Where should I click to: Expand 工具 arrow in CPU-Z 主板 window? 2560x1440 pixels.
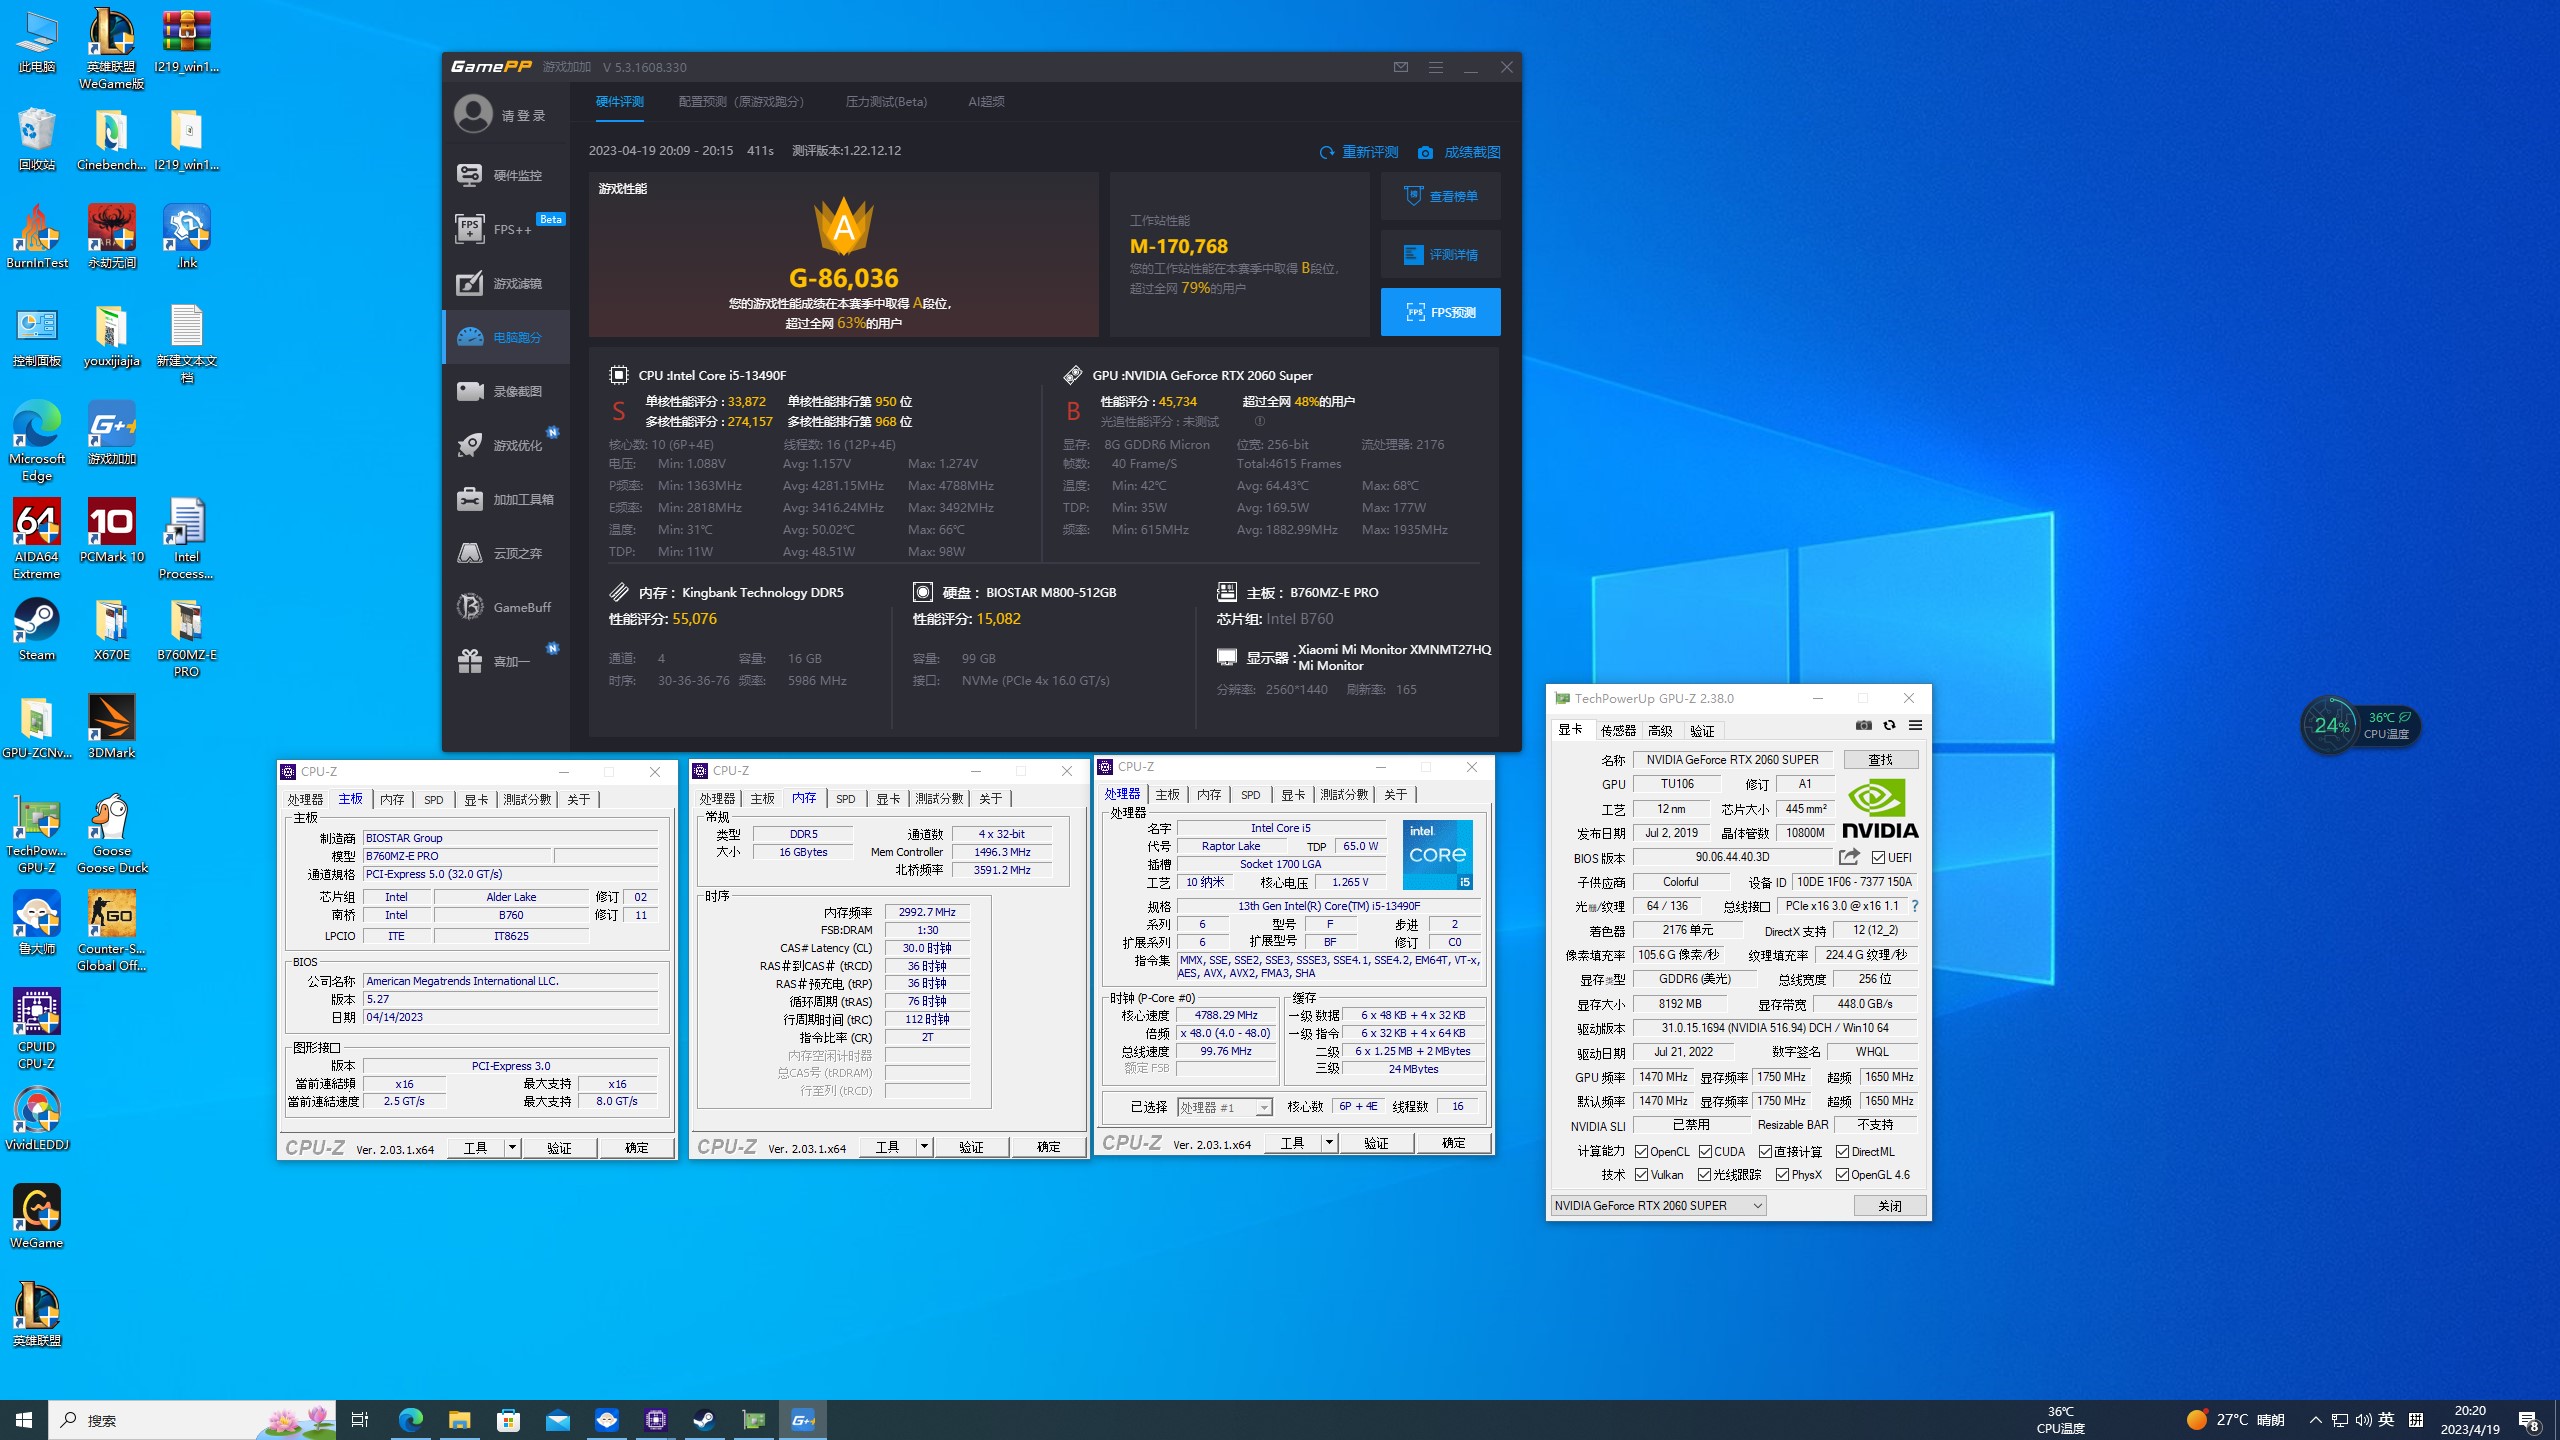point(512,1147)
